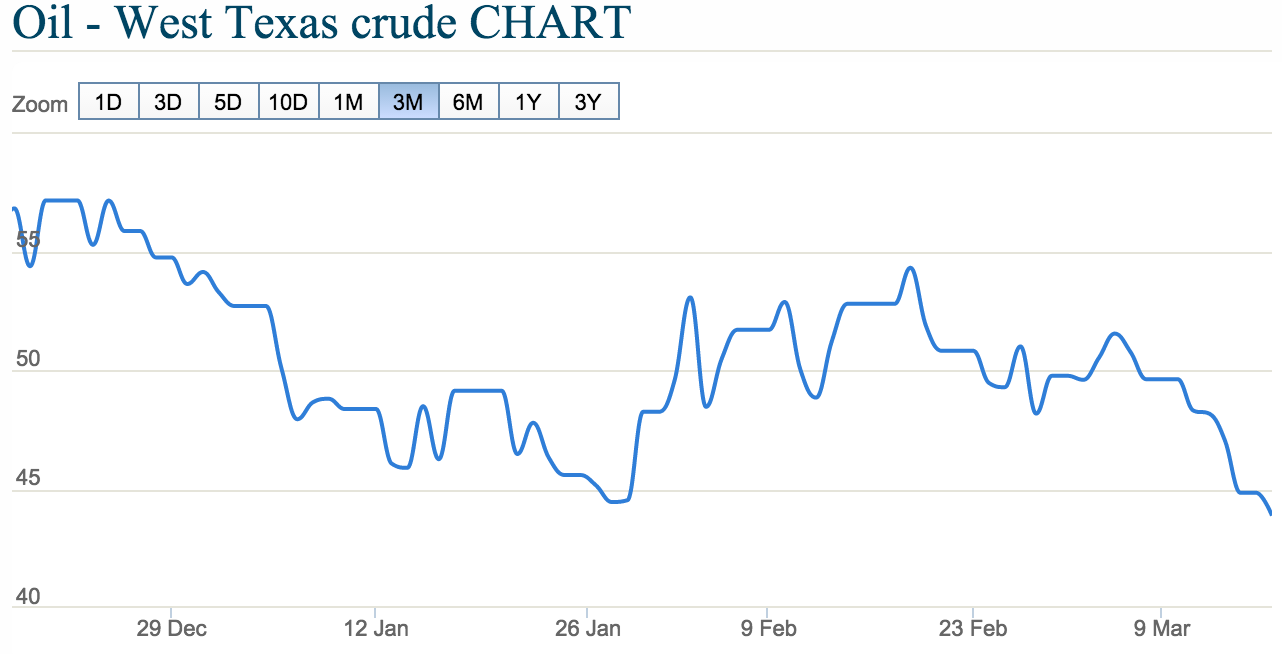The width and height of the screenshot is (1282, 654).
Task: Click the highlighted 3M zoom button
Action: coord(408,102)
